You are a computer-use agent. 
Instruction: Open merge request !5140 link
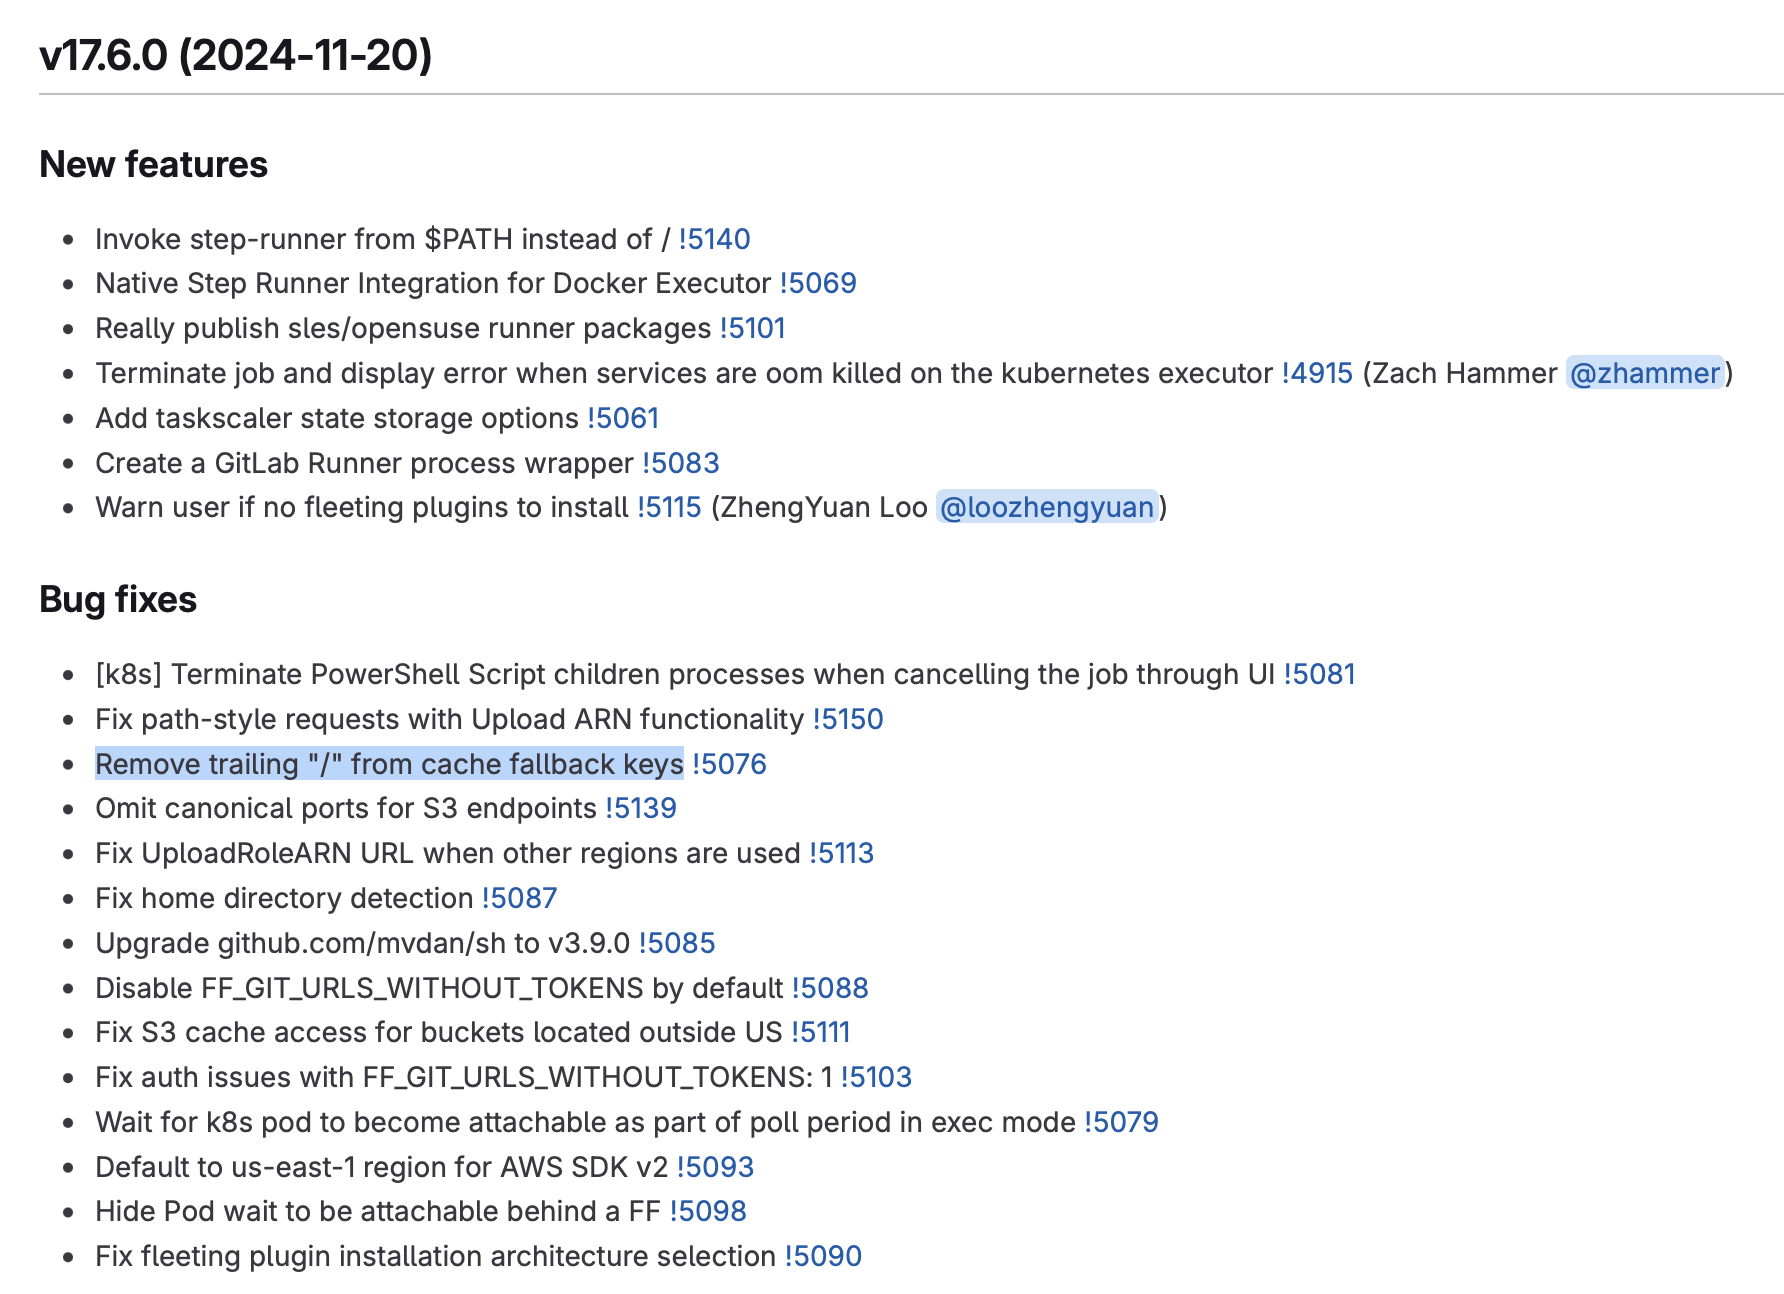coord(714,239)
